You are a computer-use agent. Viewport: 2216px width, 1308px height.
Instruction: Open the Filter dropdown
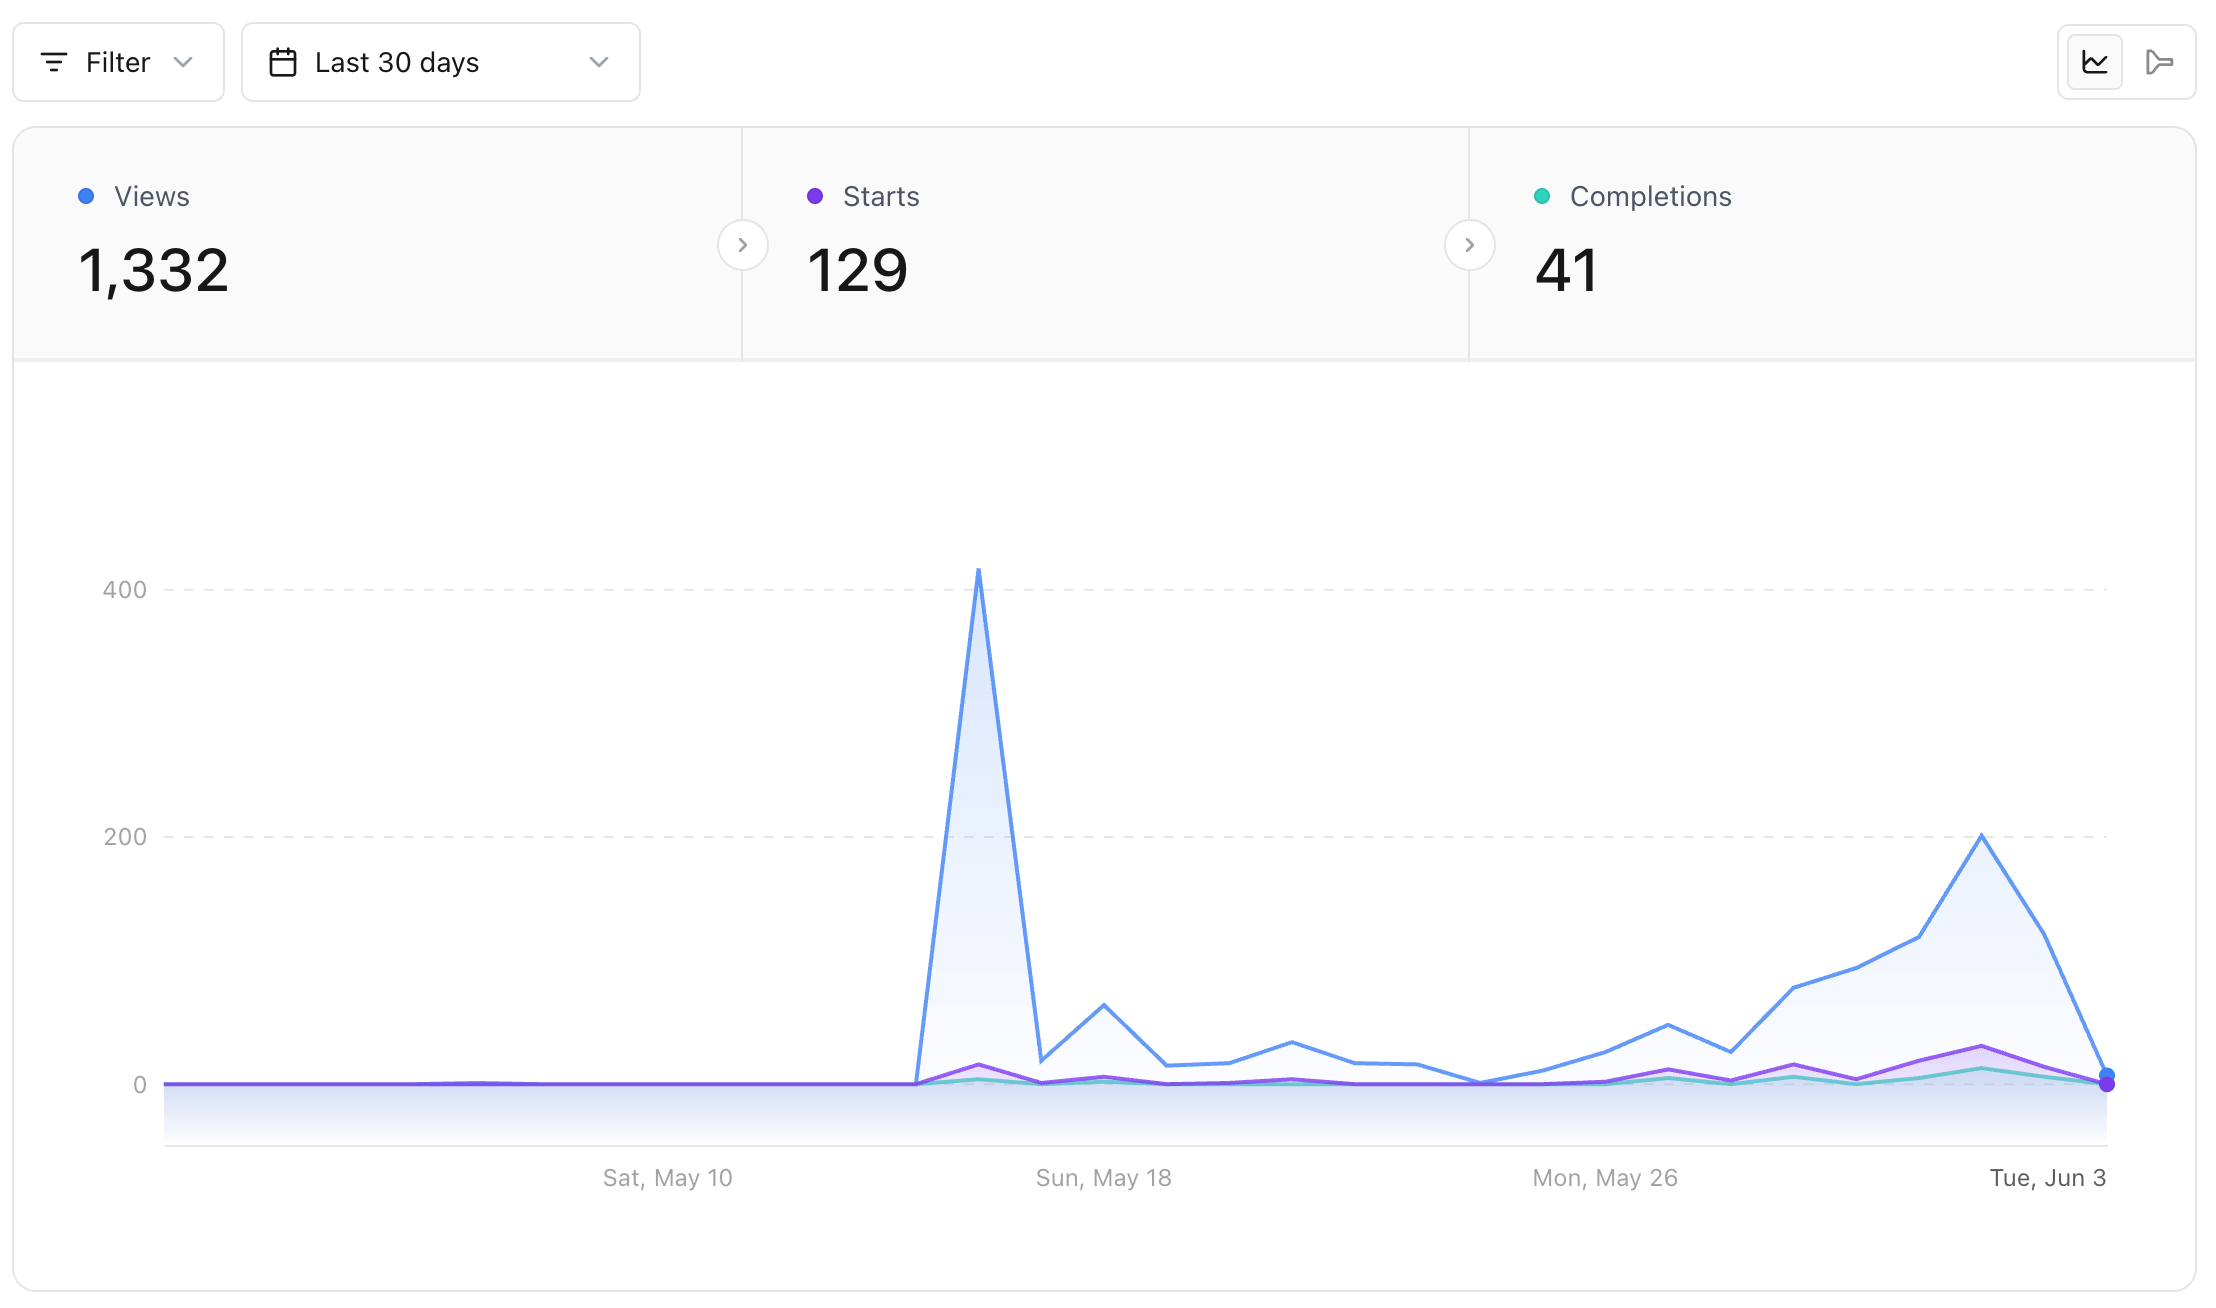click(x=118, y=63)
